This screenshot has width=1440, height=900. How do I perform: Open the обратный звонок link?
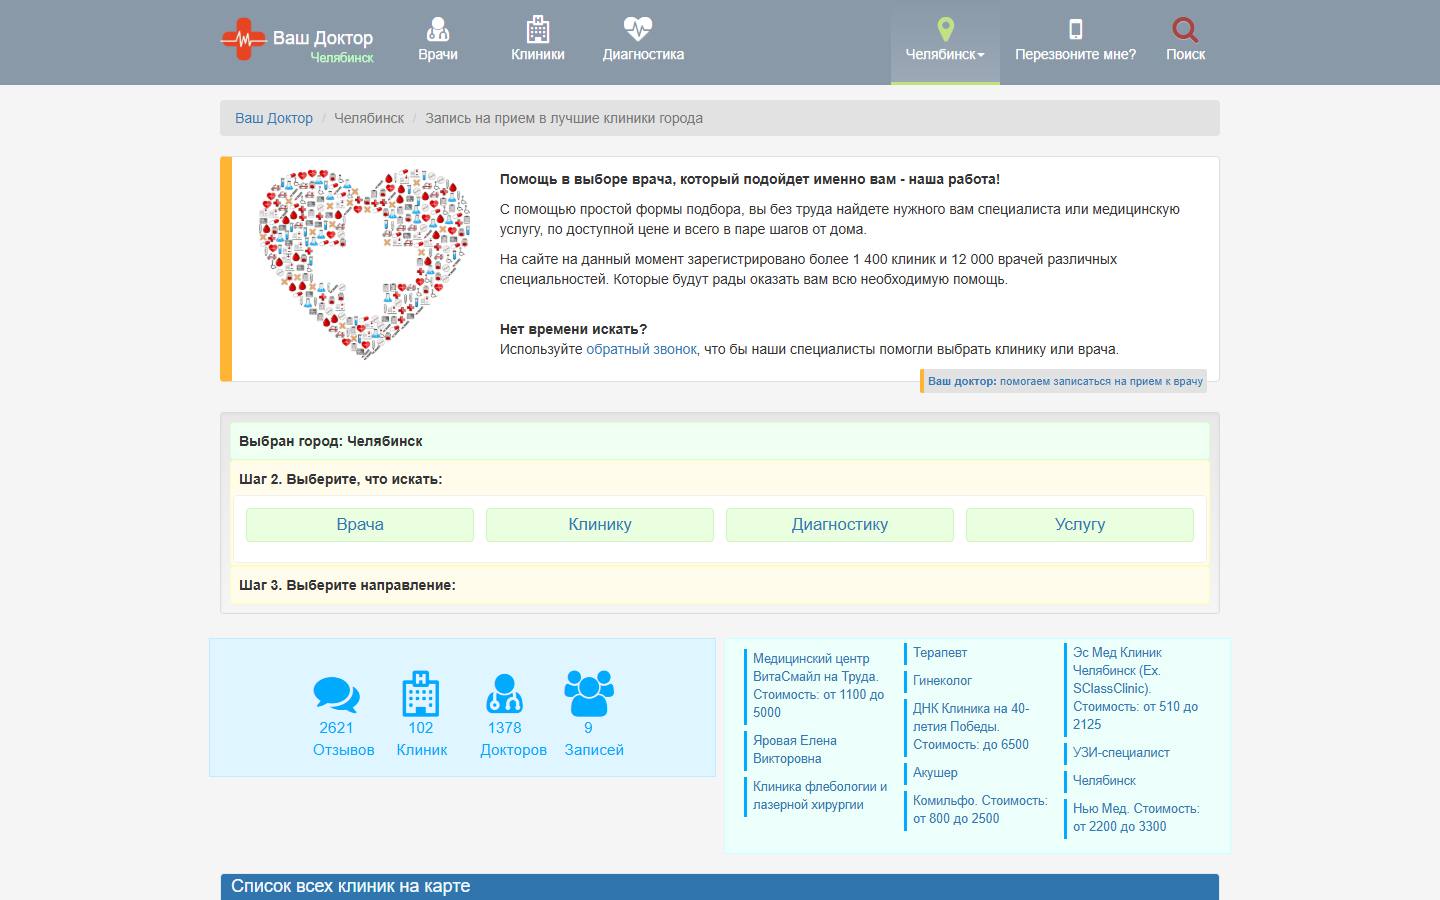tap(641, 349)
